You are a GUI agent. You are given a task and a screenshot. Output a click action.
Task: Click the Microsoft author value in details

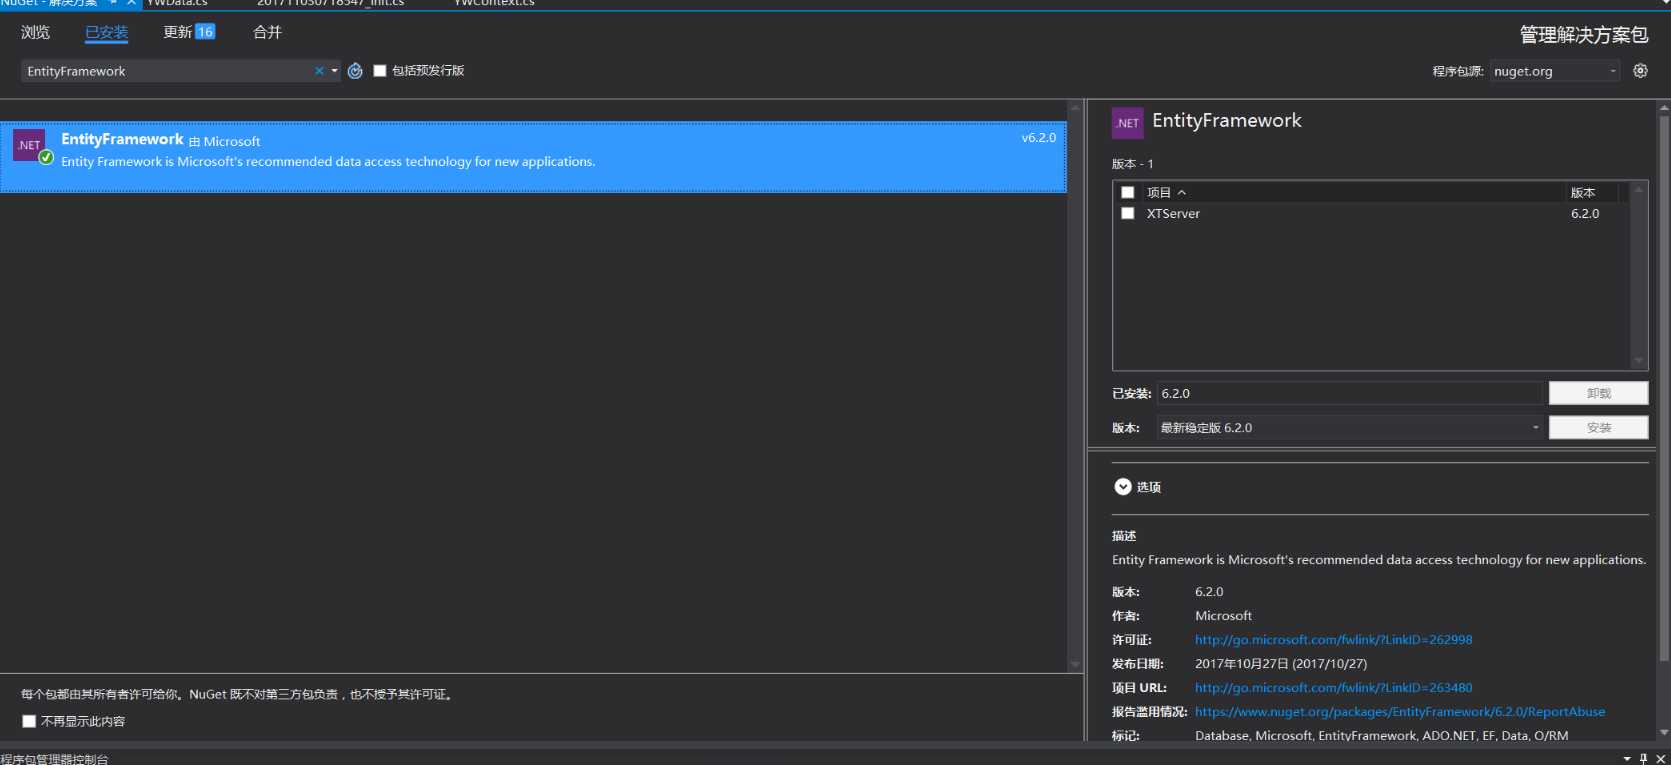1223,616
